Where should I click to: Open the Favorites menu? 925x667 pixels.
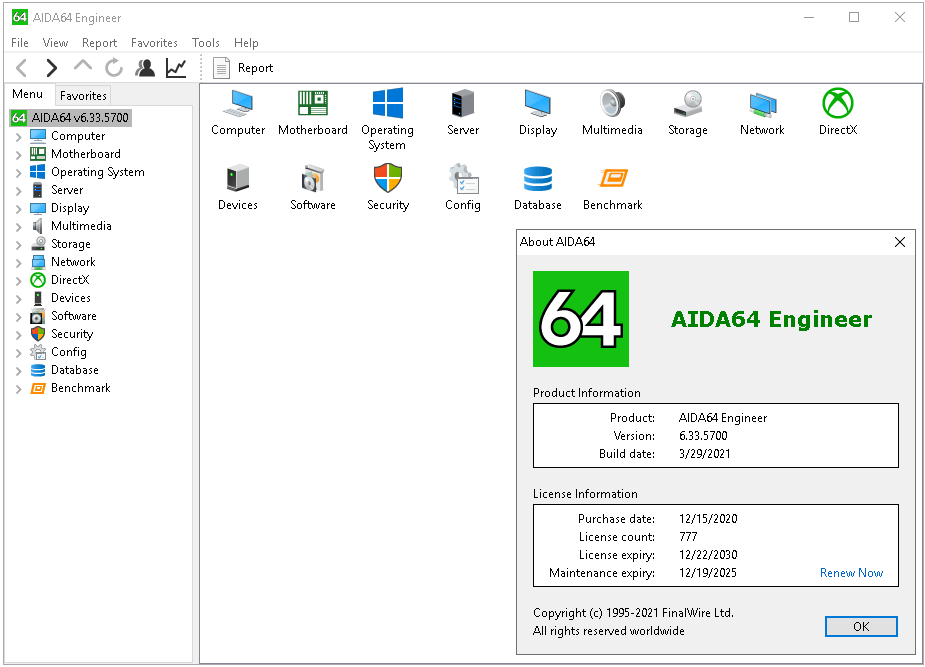coord(154,43)
